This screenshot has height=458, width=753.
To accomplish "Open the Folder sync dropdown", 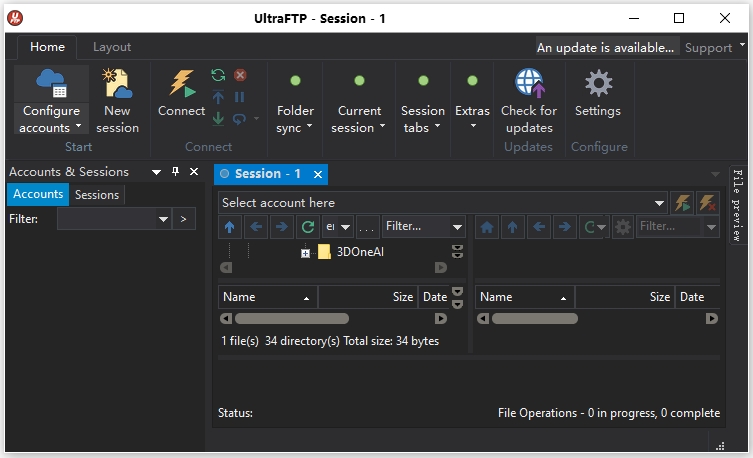I will coord(295,118).
